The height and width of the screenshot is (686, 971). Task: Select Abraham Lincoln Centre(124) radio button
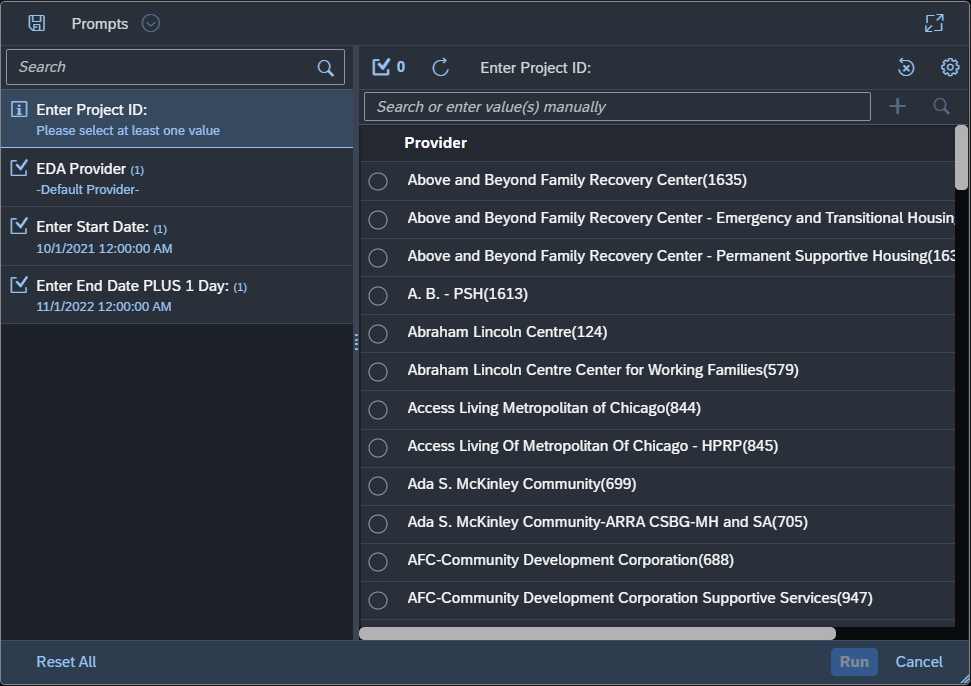(x=378, y=333)
